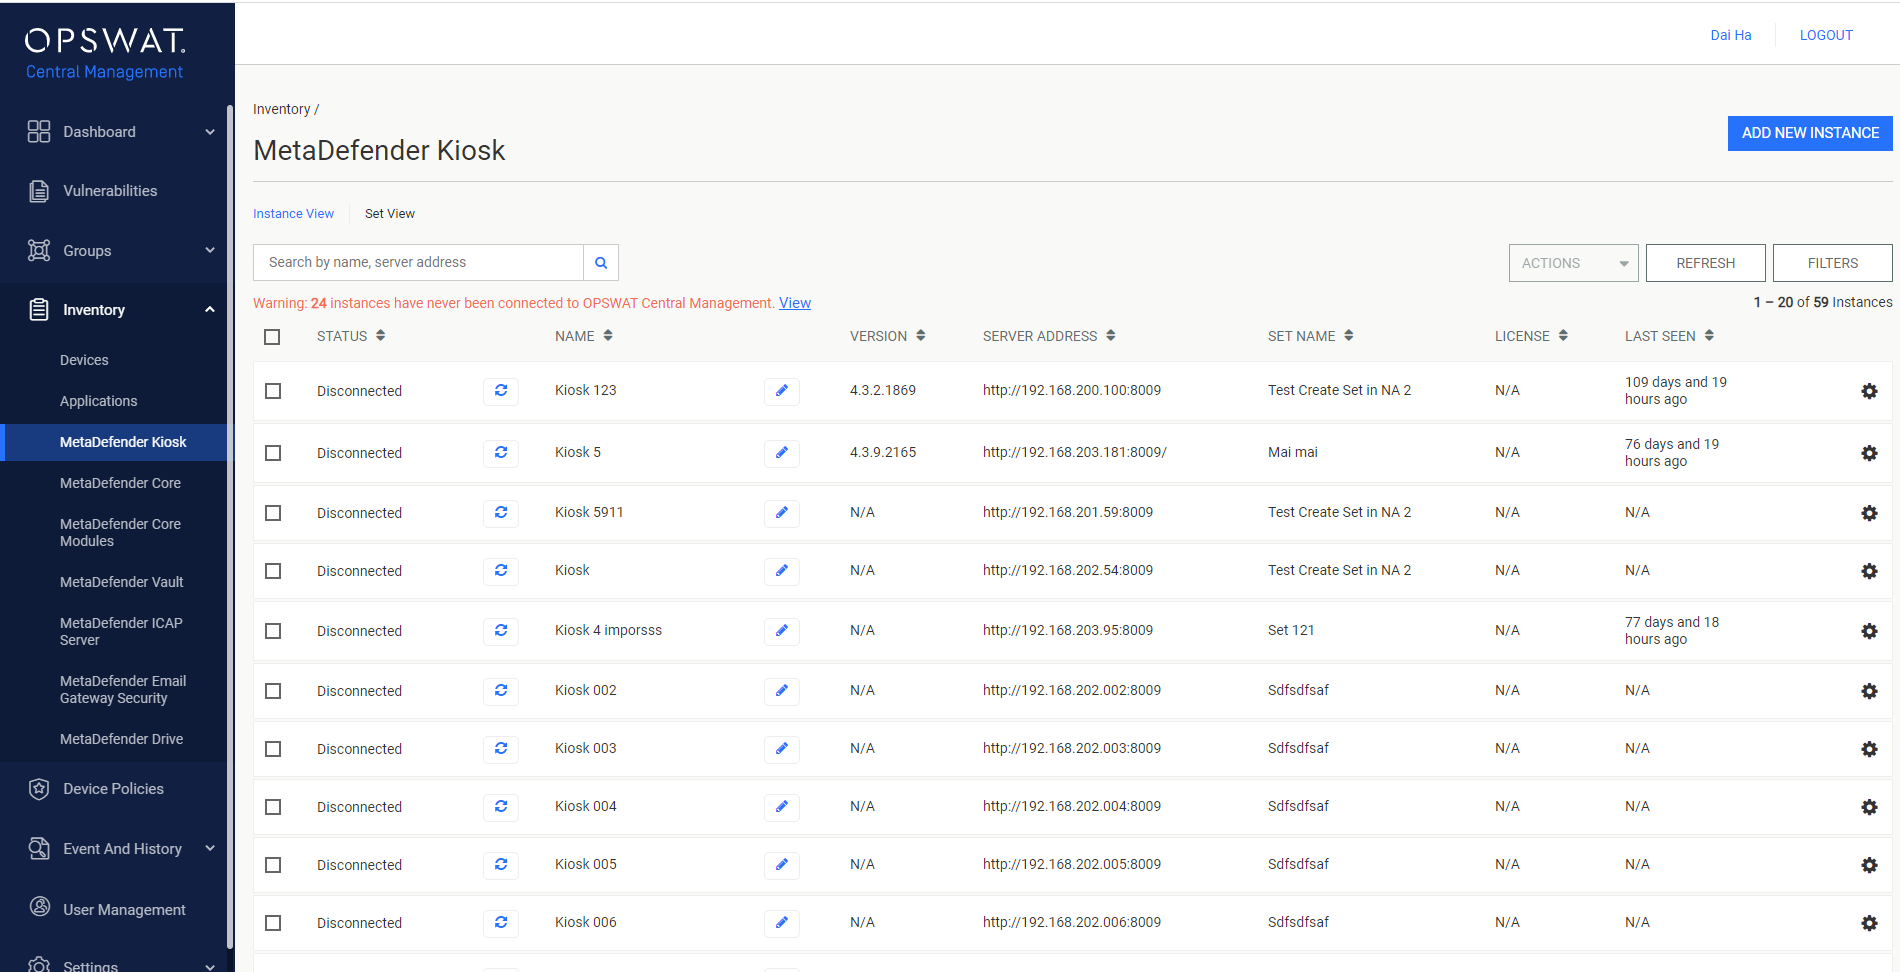Open settings gear for Kiosk 5

pyautogui.click(x=1869, y=453)
